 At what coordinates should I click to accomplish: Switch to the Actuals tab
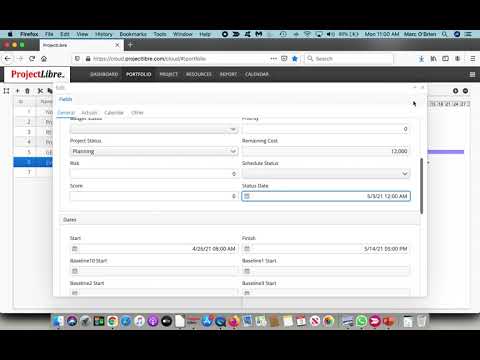coord(89,113)
